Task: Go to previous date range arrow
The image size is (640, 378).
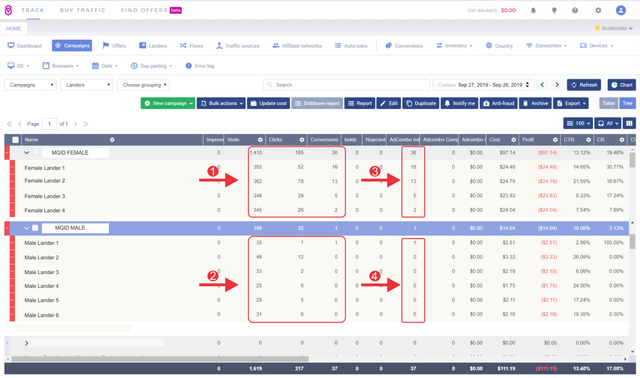Action: coord(542,85)
